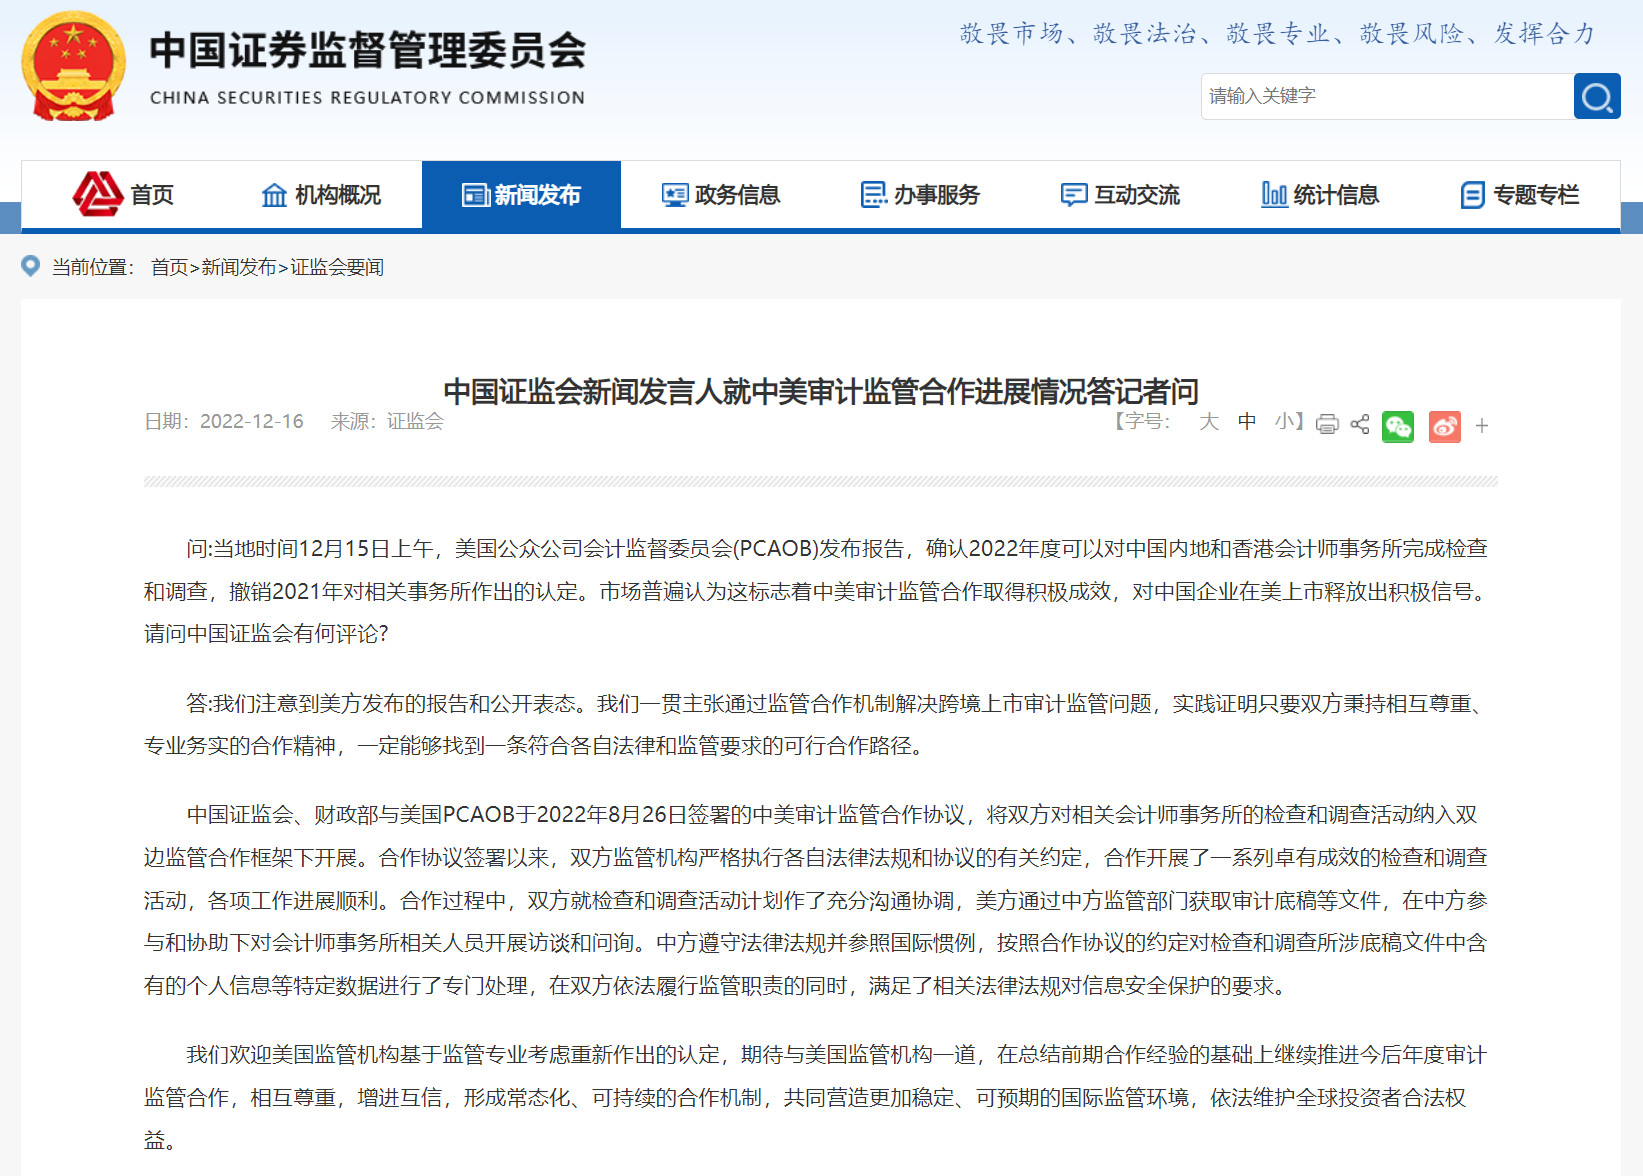
Task: Open the 政务信息 tab
Action: point(721,194)
